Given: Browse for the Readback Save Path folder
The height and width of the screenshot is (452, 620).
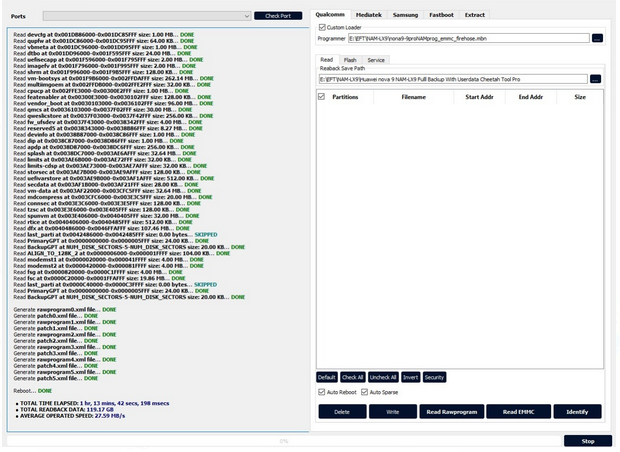Looking at the screenshot, I should coord(595,79).
